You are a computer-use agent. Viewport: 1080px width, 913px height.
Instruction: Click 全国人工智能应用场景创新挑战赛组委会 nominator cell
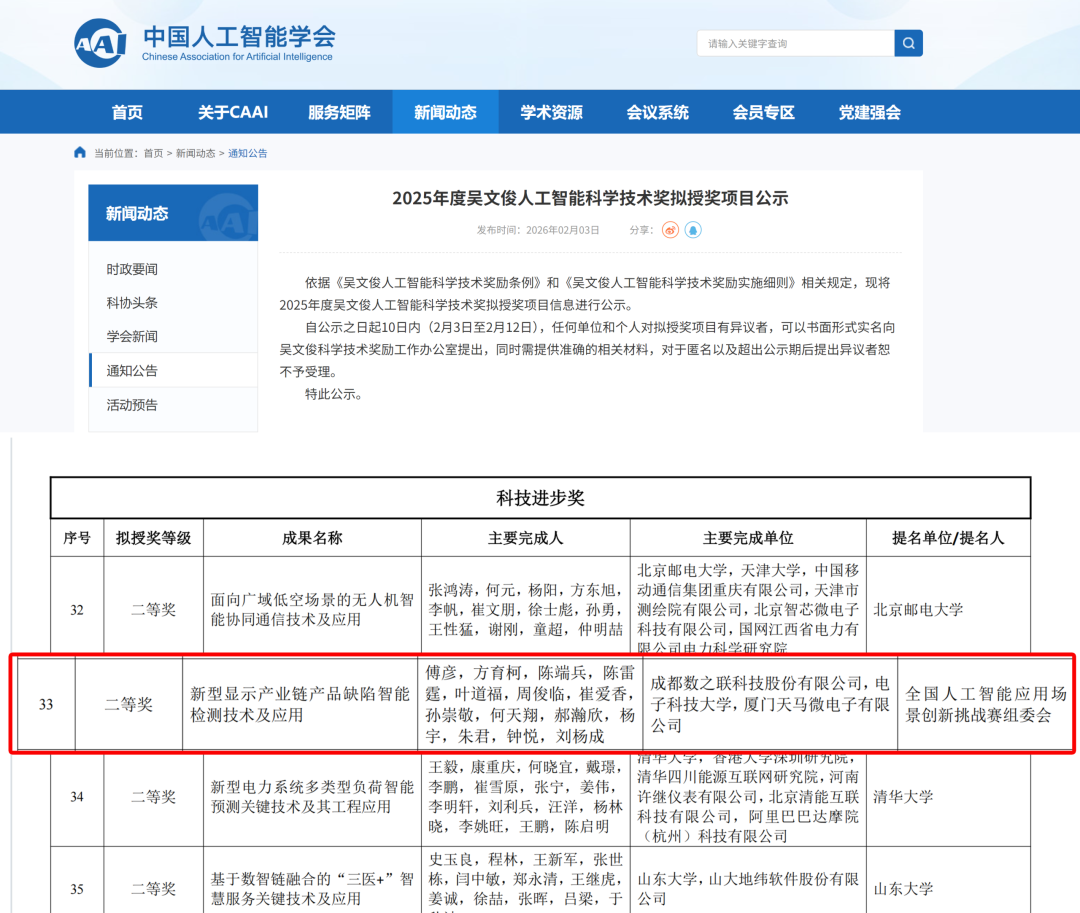tap(986, 704)
